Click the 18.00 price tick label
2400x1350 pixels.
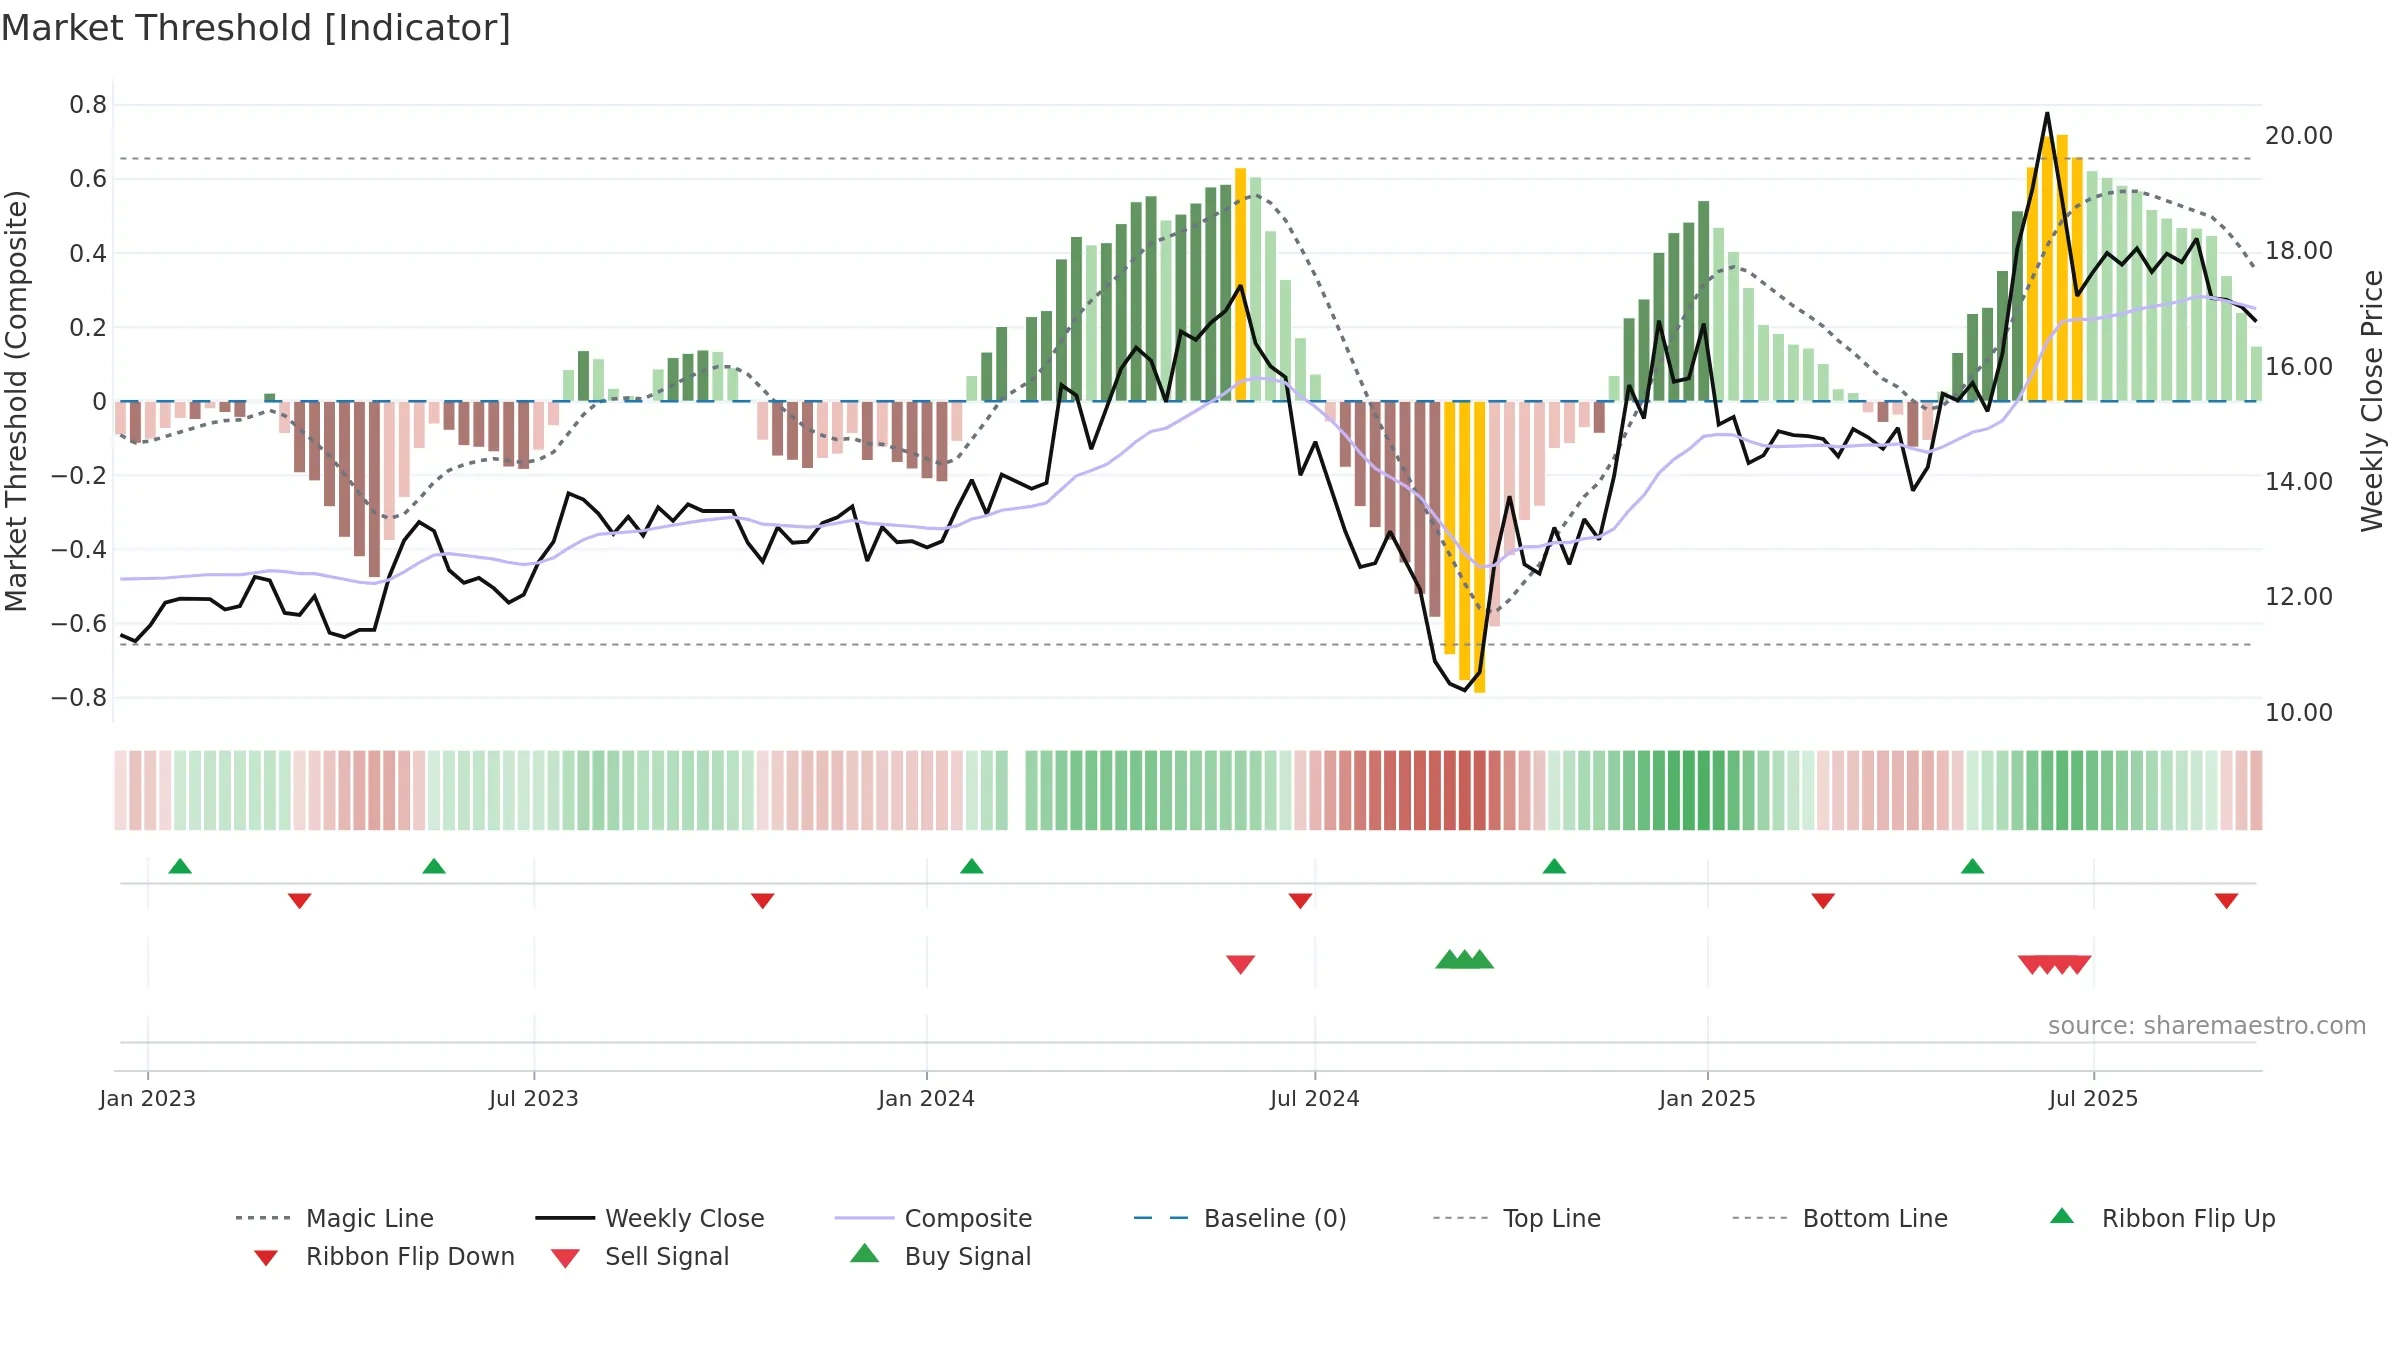click(2299, 251)
